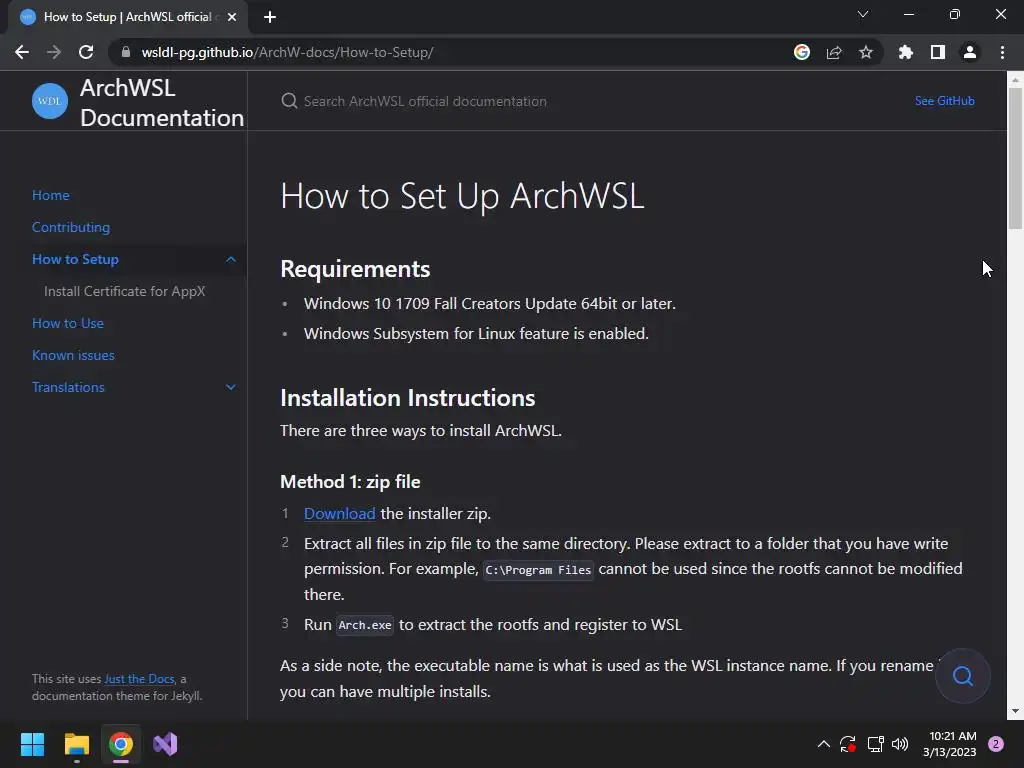Click the magnifier icon in search bar
Viewport: 1024px width, 768px height.
(x=289, y=101)
